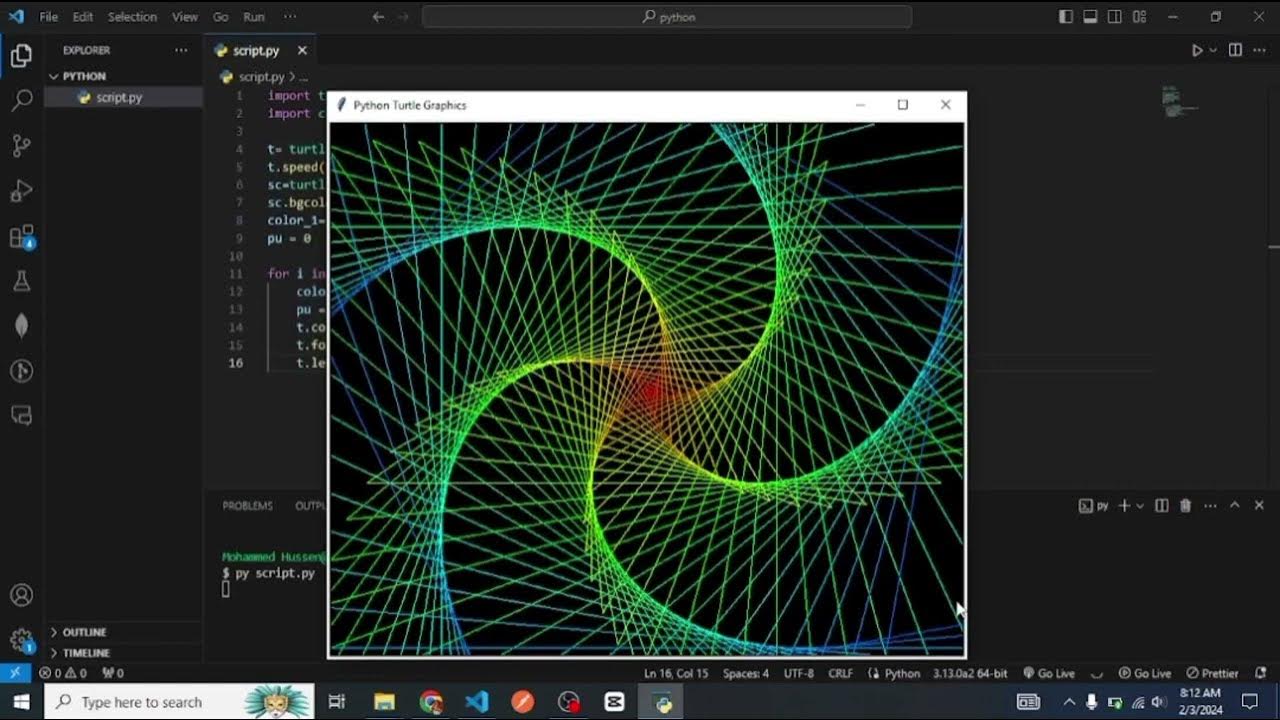Split the terminal in panel
1280x720 pixels.
[x=1161, y=506]
